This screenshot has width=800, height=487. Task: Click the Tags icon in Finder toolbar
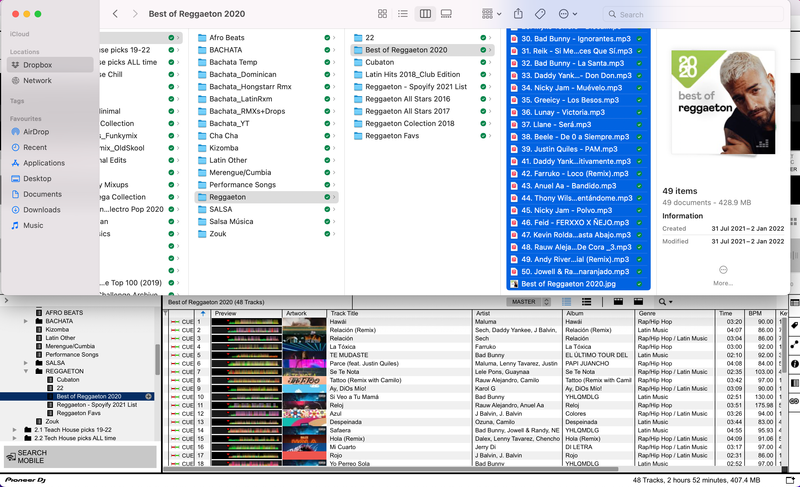(540, 14)
